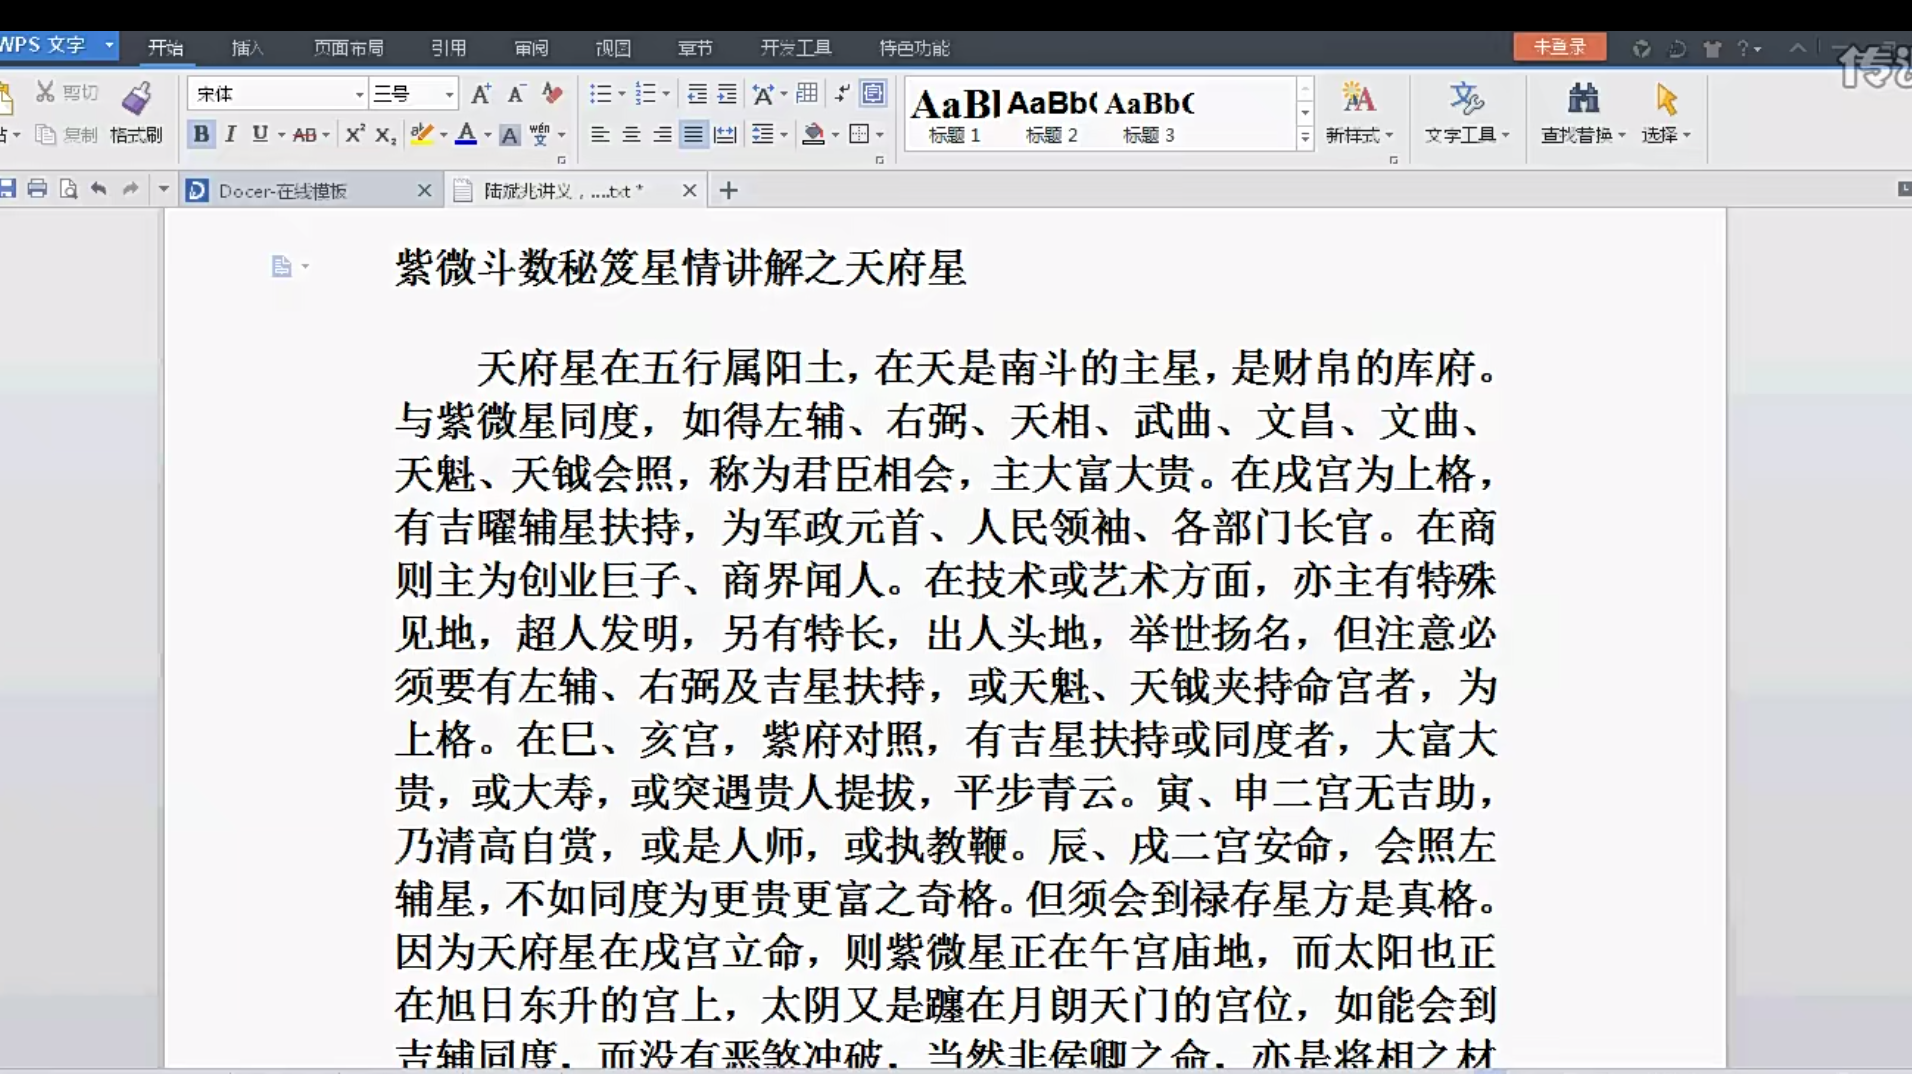Center-align the paragraph text

(x=631, y=135)
